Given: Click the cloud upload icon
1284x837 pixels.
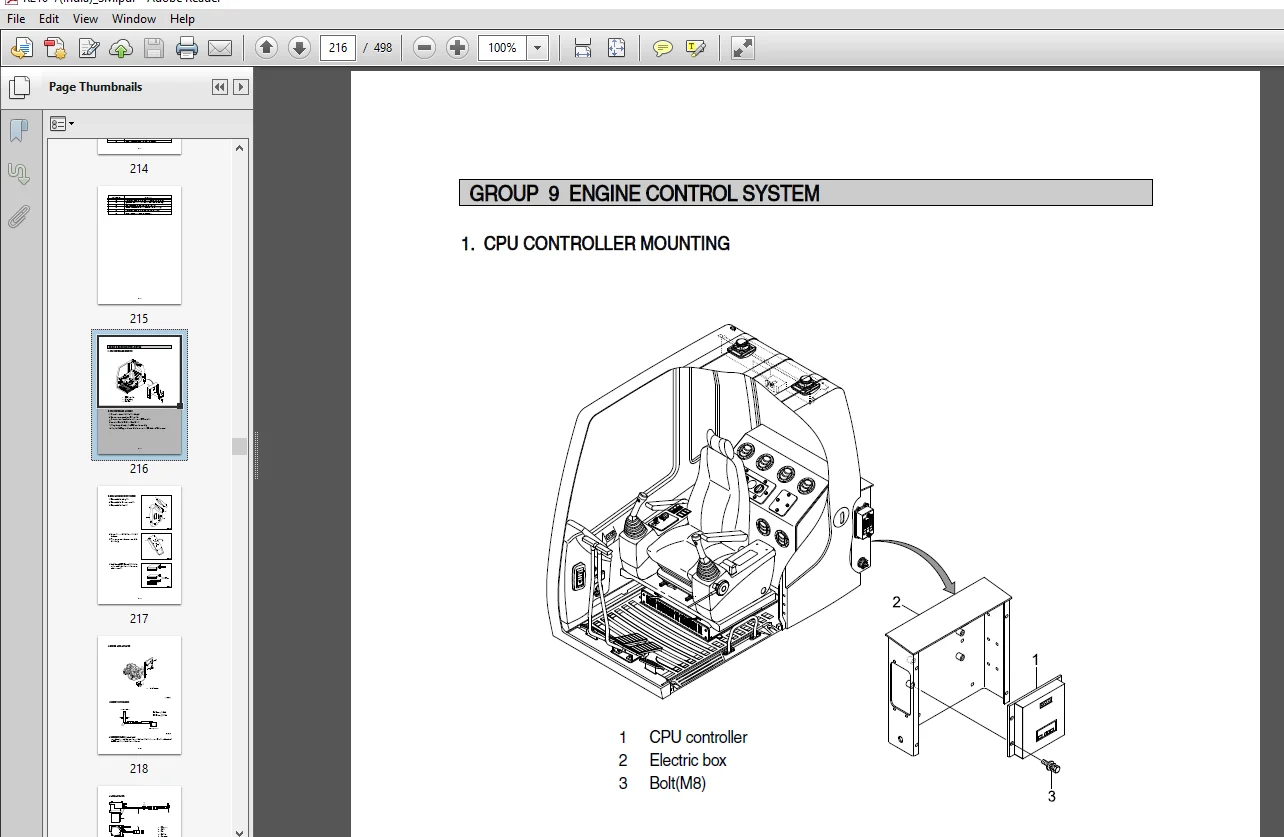Looking at the screenshot, I should tap(121, 47).
